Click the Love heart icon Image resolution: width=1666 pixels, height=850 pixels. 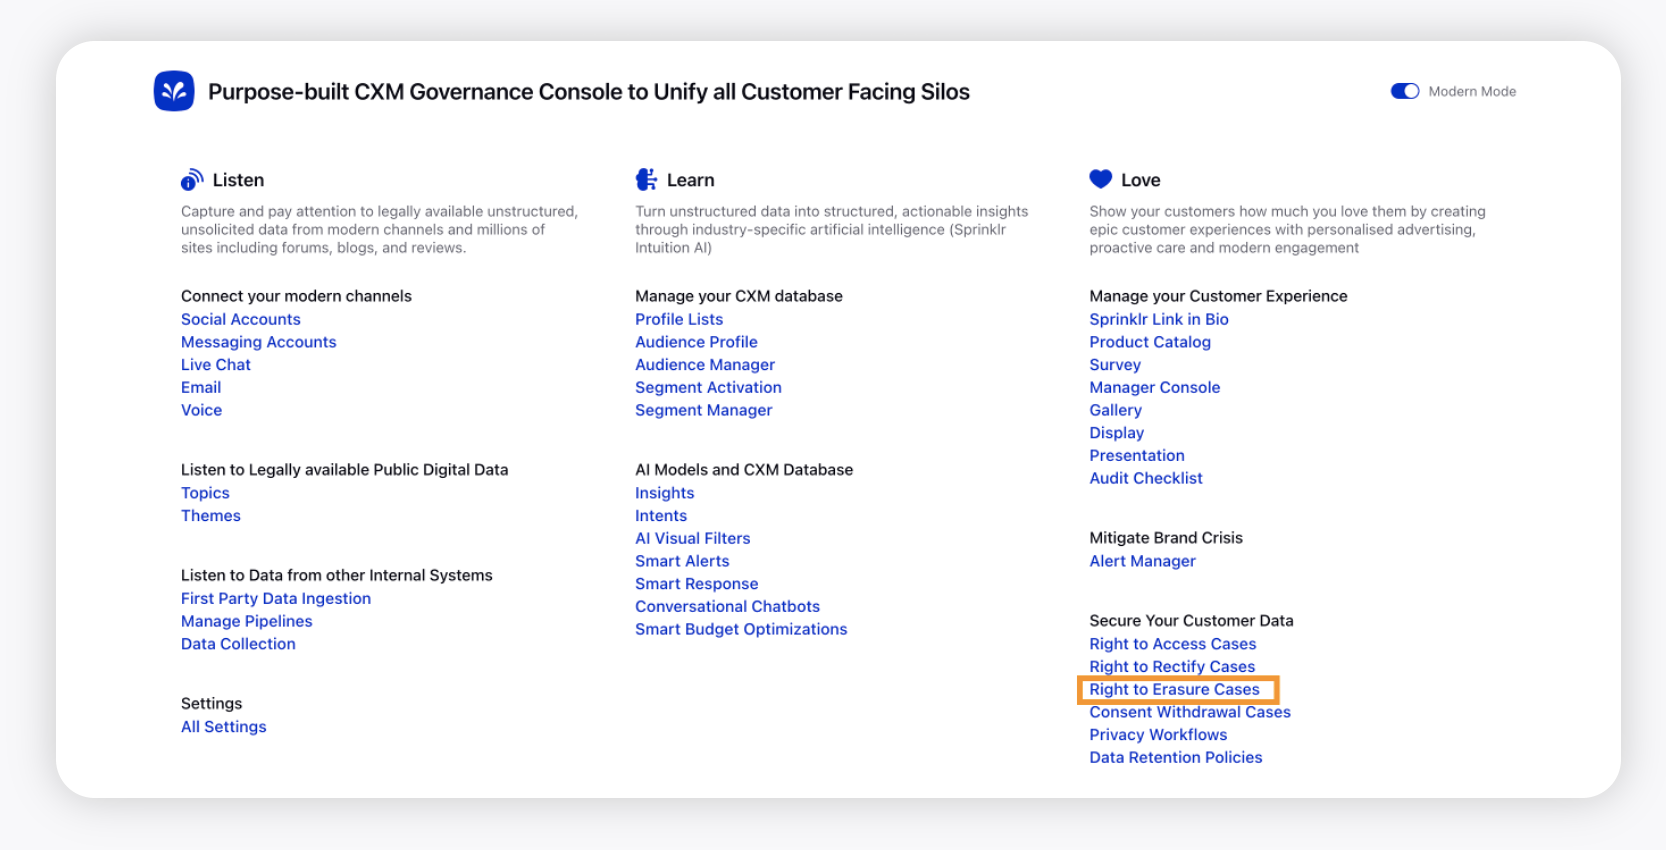(x=1100, y=179)
